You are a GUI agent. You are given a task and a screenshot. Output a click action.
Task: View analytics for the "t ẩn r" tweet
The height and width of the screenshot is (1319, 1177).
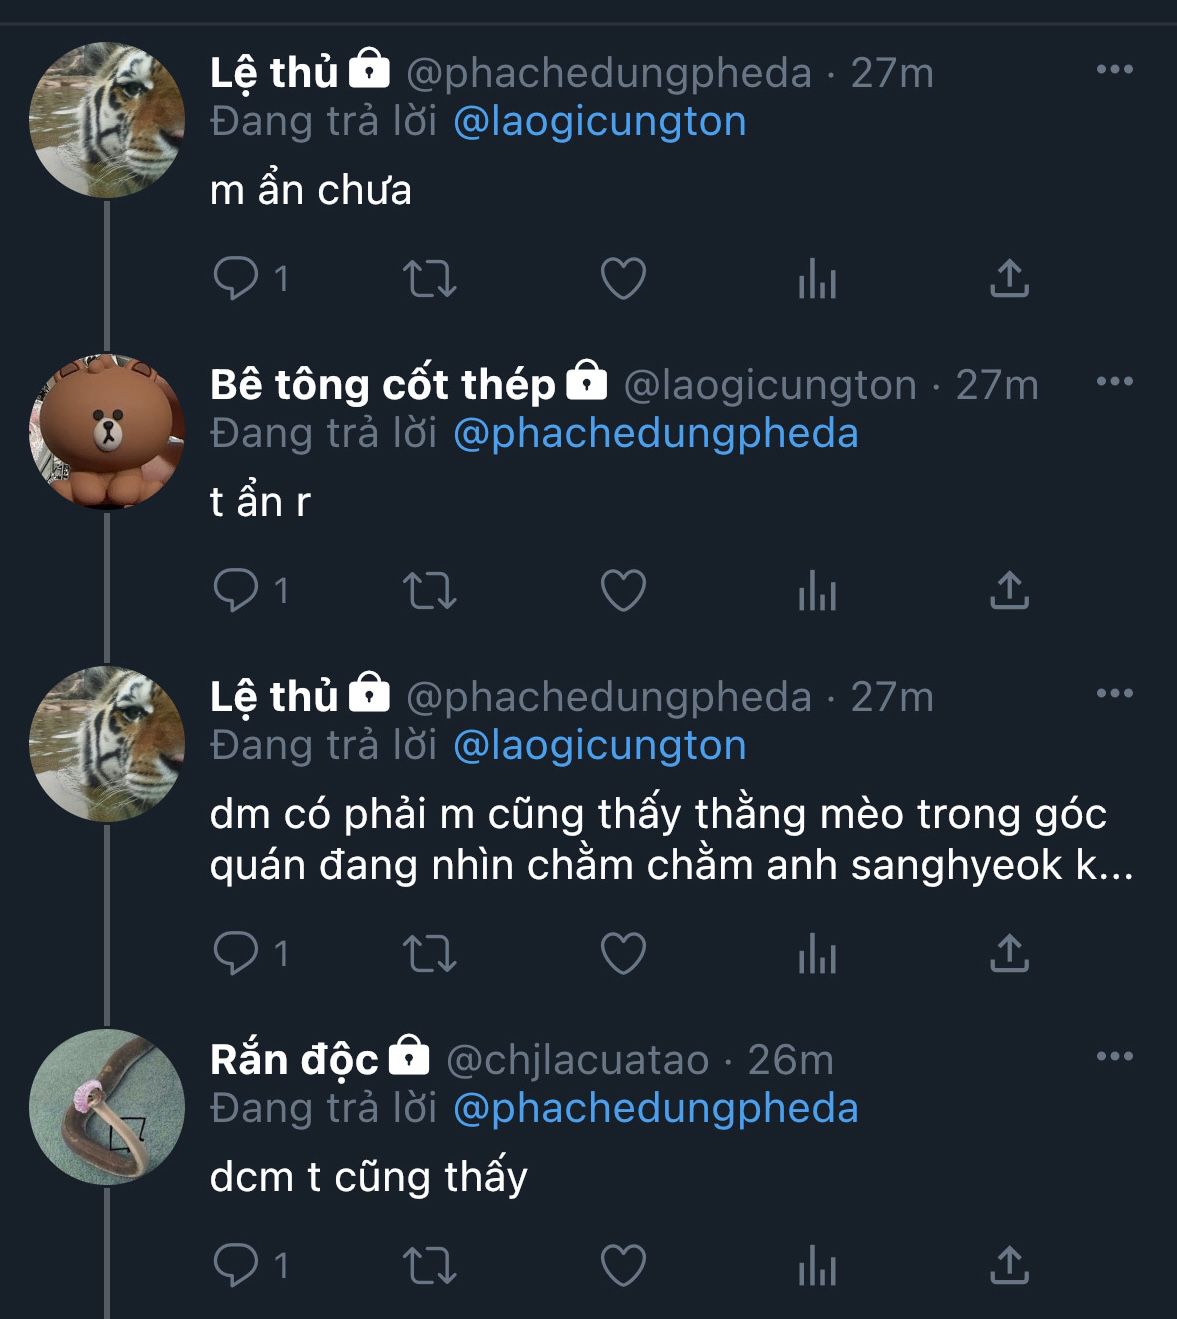pos(817,591)
